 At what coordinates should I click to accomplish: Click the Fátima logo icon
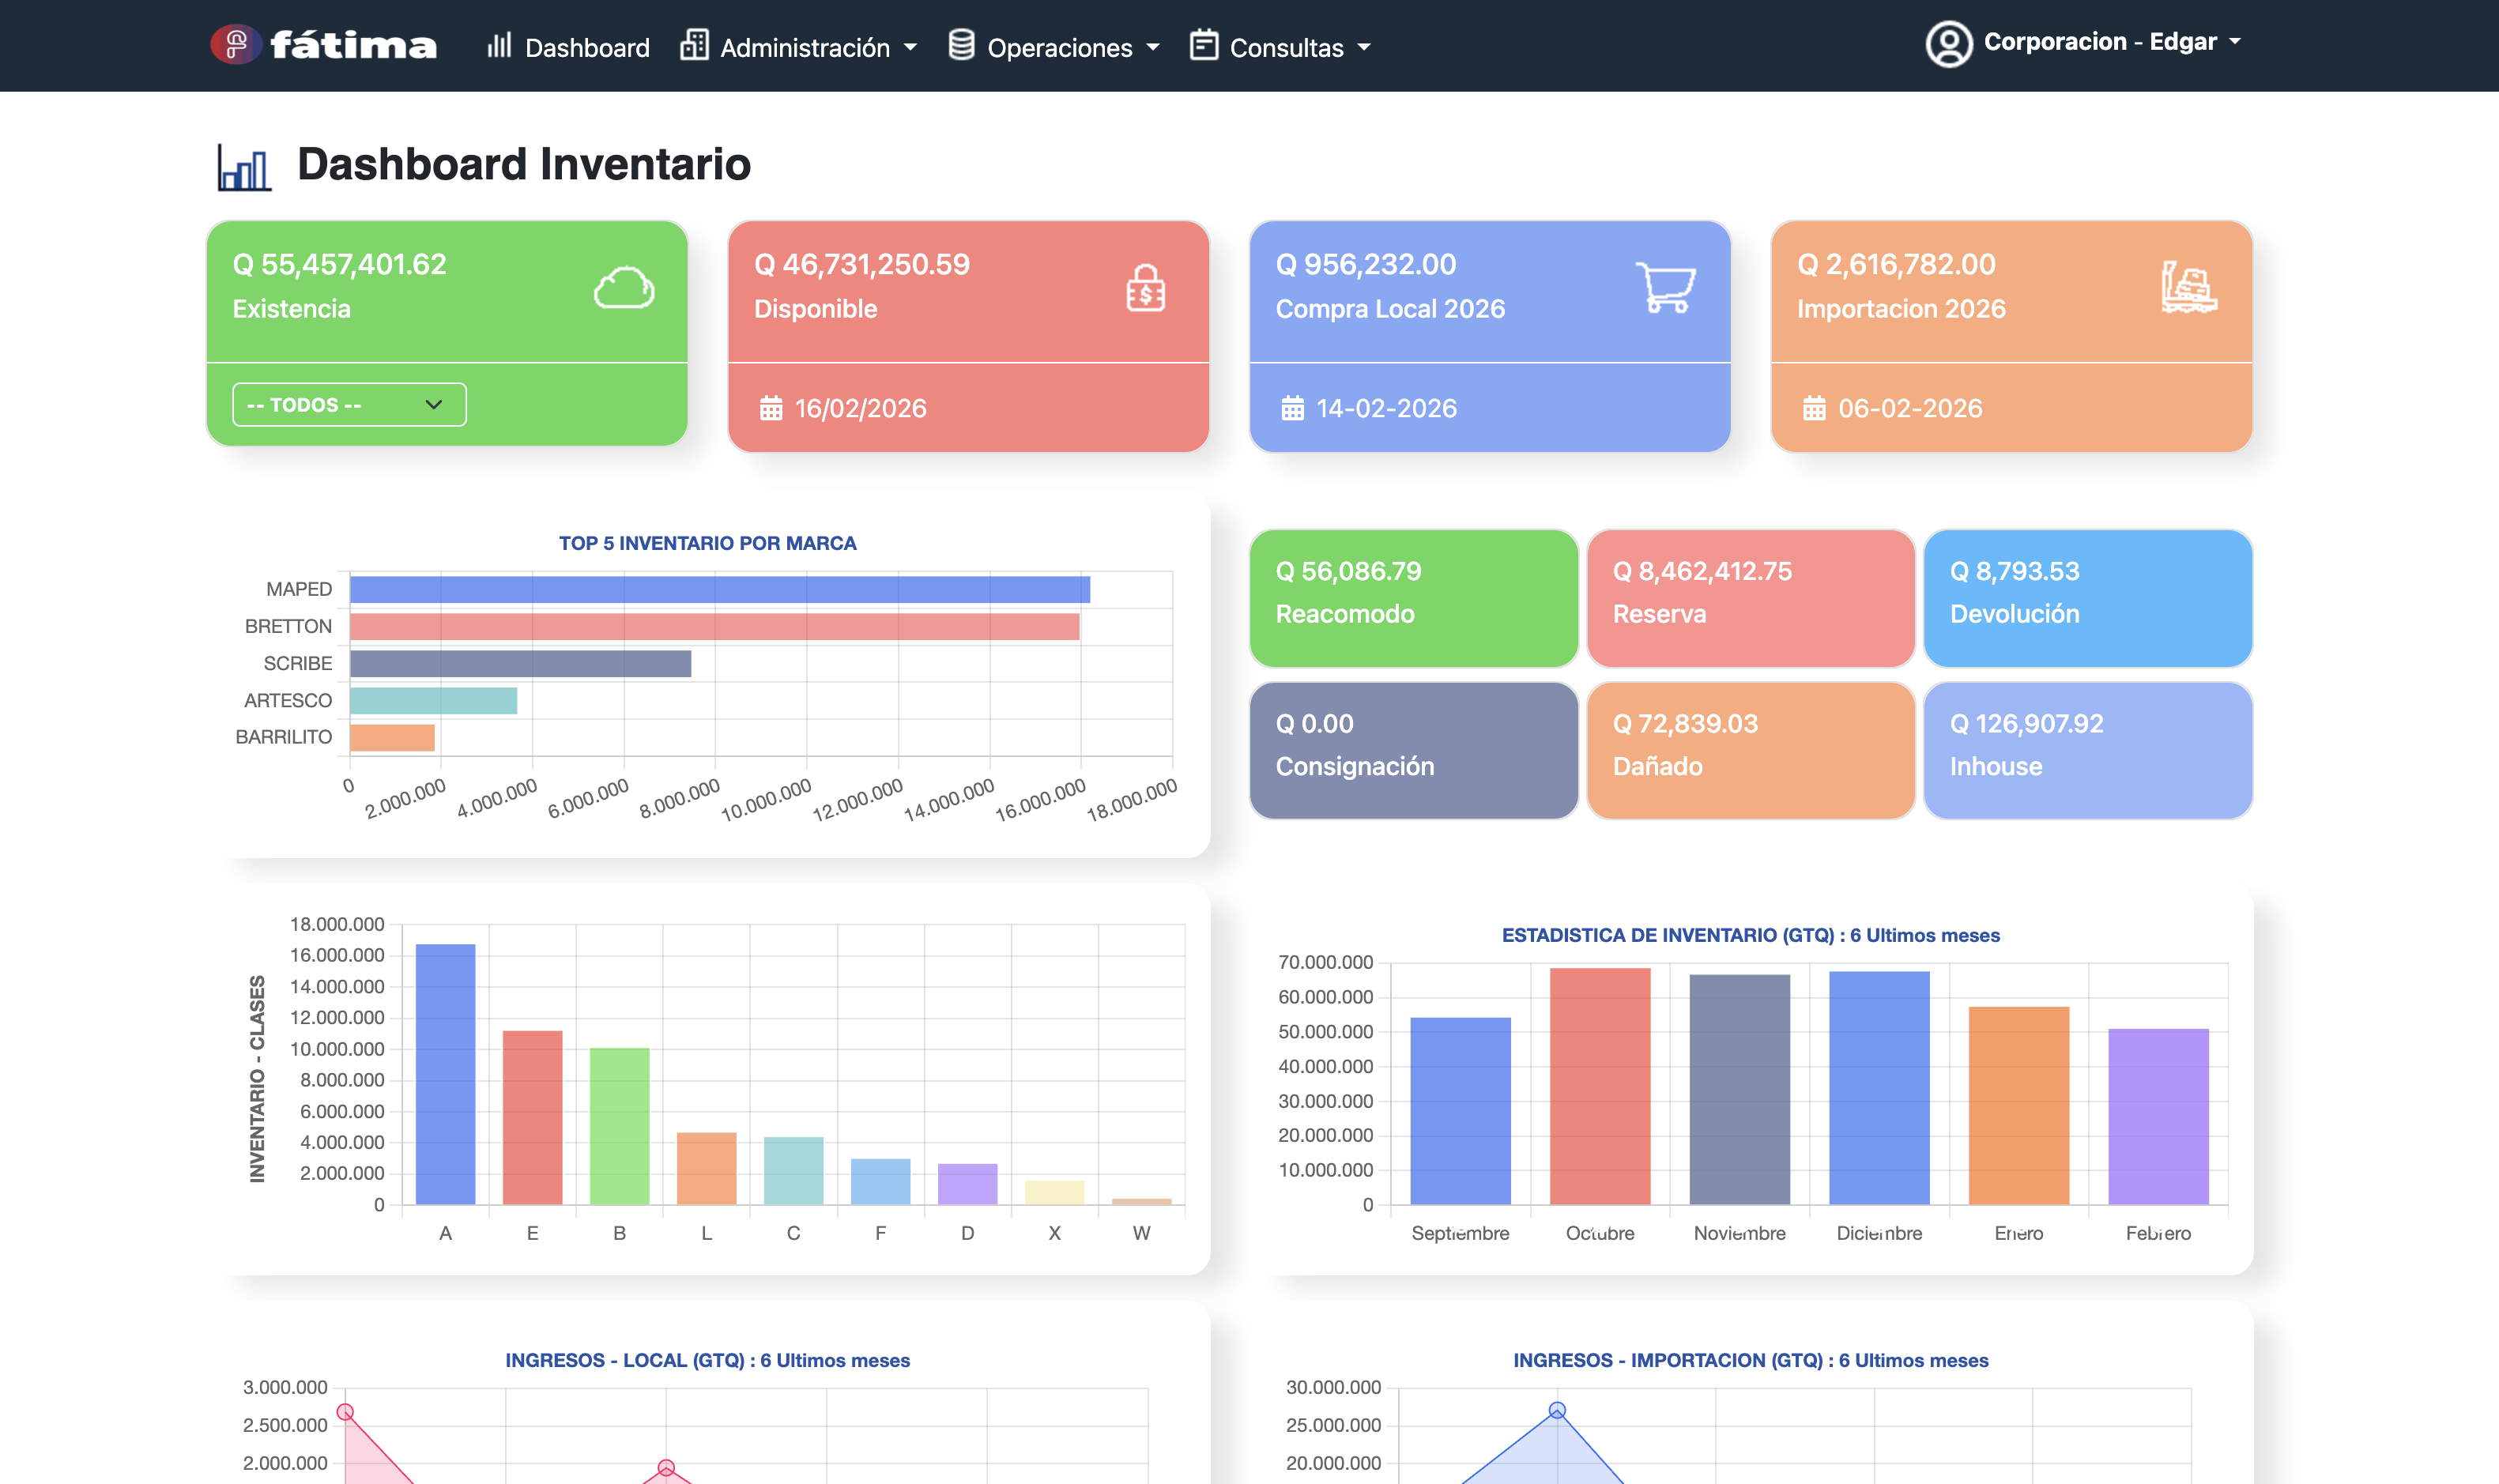[236, 45]
